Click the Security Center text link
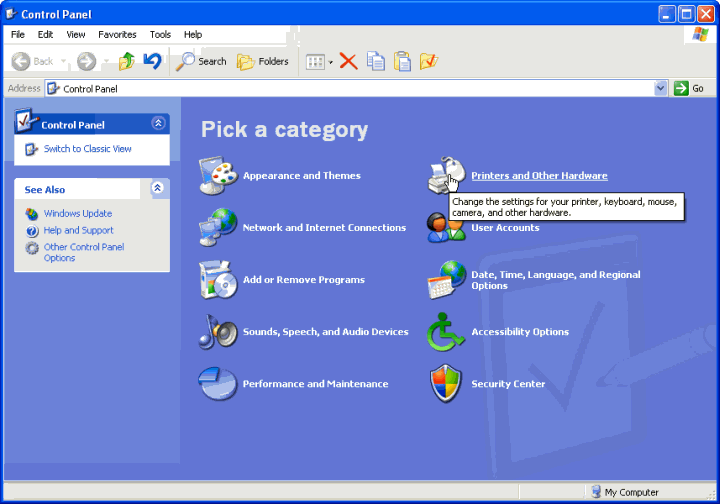This screenshot has height=504, width=720. pos(508,384)
